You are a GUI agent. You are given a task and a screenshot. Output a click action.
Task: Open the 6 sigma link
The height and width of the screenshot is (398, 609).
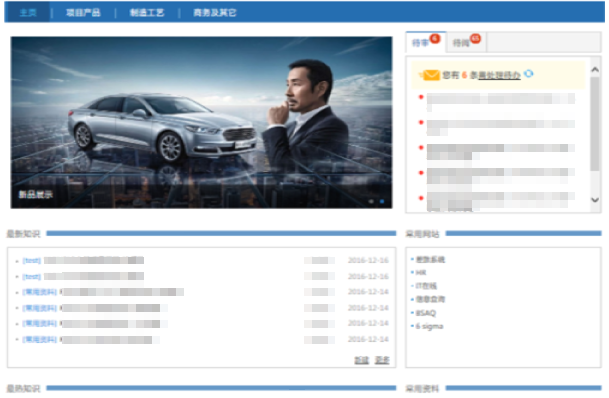click(x=429, y=326)
